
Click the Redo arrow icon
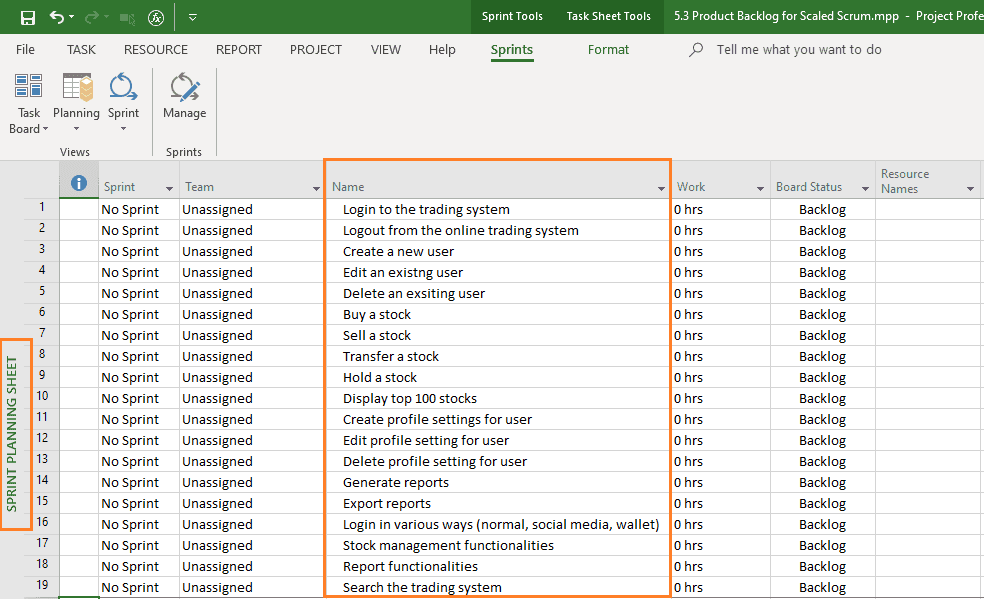92,17
